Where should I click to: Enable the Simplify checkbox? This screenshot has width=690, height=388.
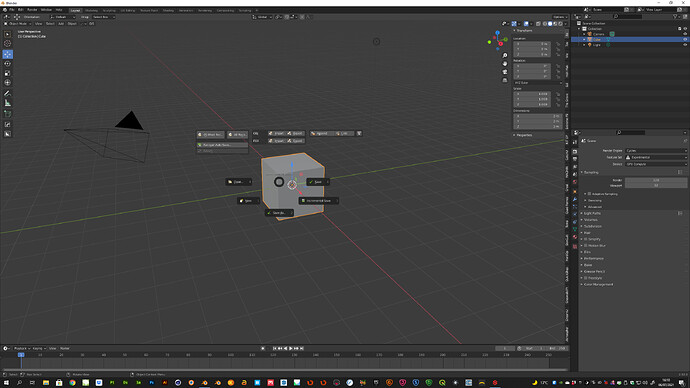click(x=586, y=239)
